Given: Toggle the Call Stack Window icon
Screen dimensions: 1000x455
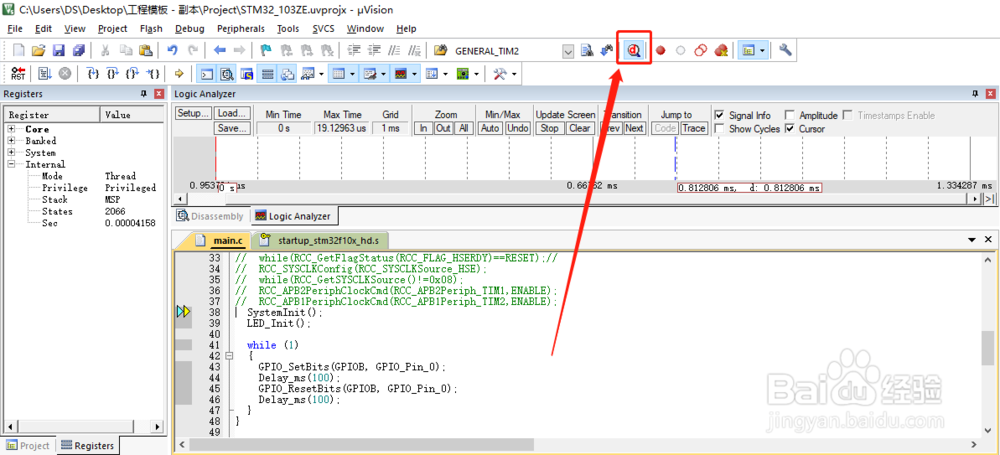Looking at the screenshot, I should 288,74.
